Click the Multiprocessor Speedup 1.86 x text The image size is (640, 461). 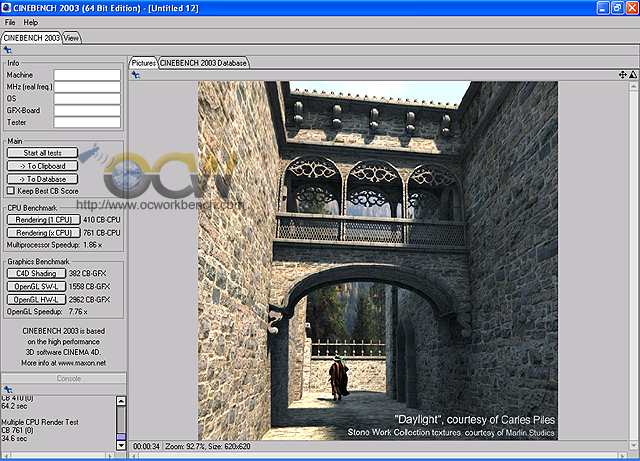(54, 245)
